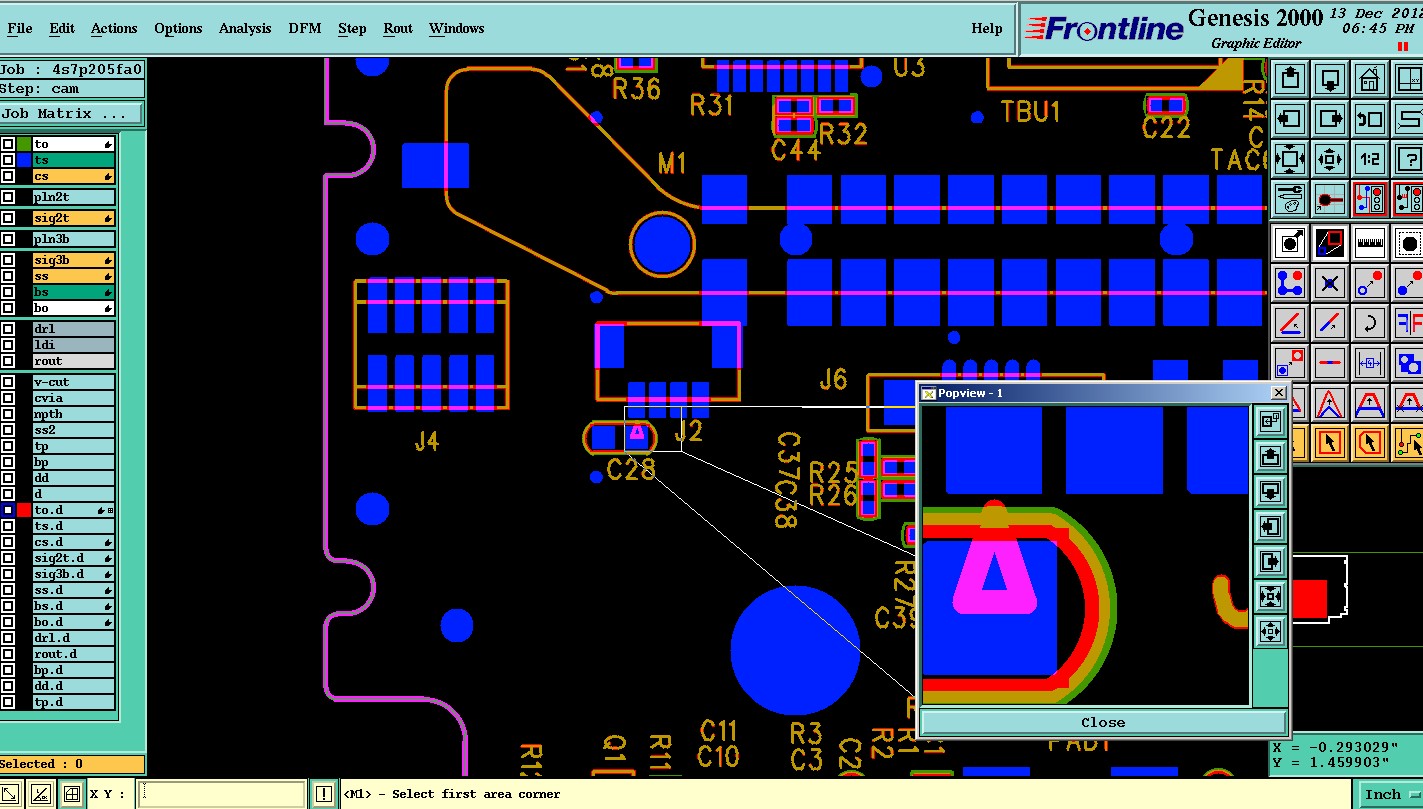Click the question mark help icon
The width and height of the screenshot is (1423, 809).
pyautogui.click(x=1408, y=159)
